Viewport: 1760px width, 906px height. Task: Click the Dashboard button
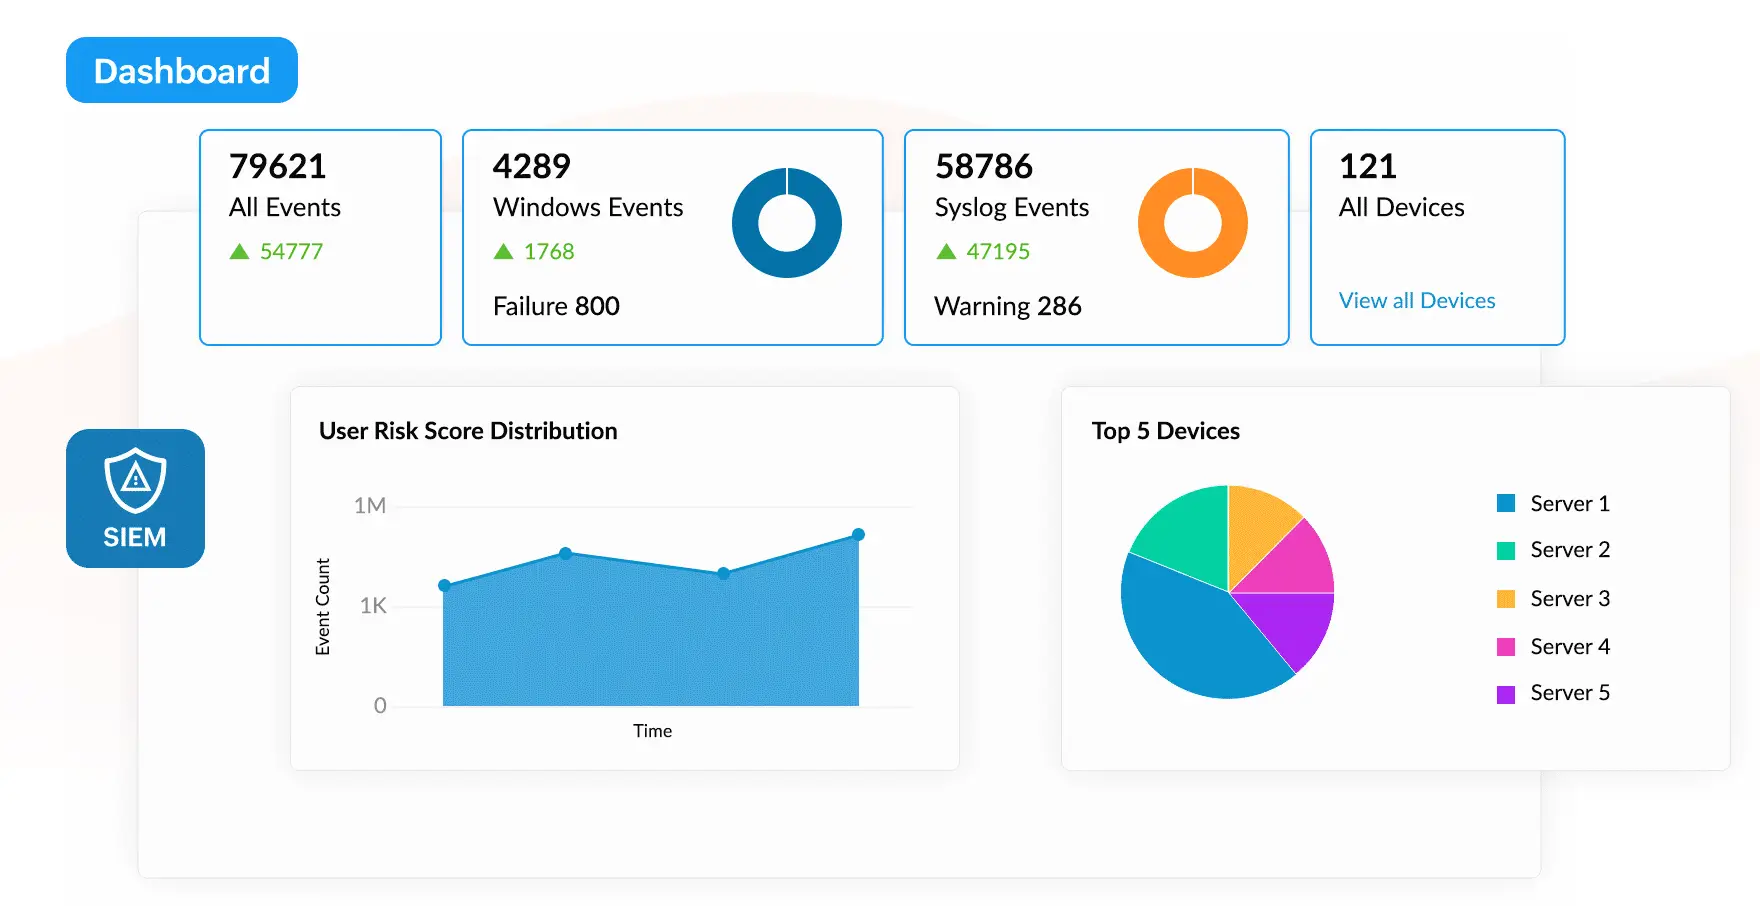(x=182, y=70)
